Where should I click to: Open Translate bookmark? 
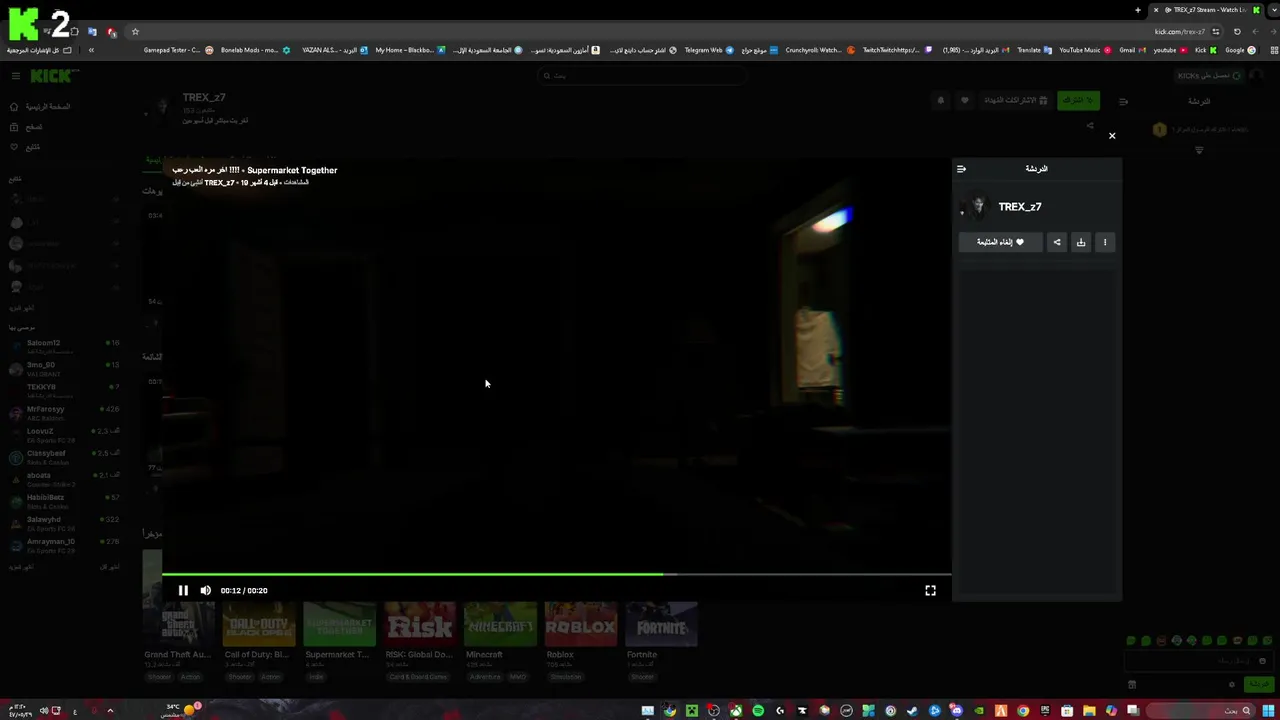(1034, 50)
